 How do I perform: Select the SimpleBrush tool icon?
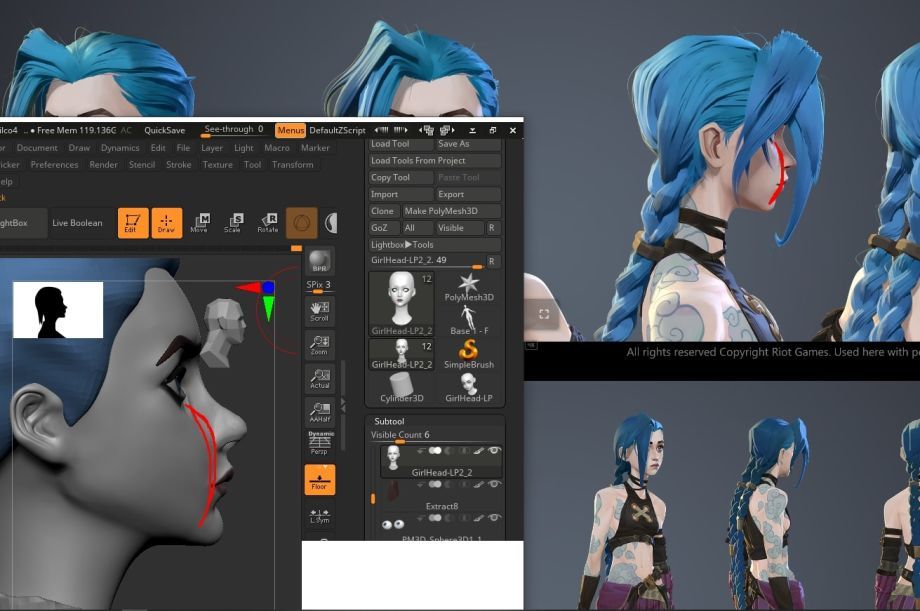tap(469, 354)
